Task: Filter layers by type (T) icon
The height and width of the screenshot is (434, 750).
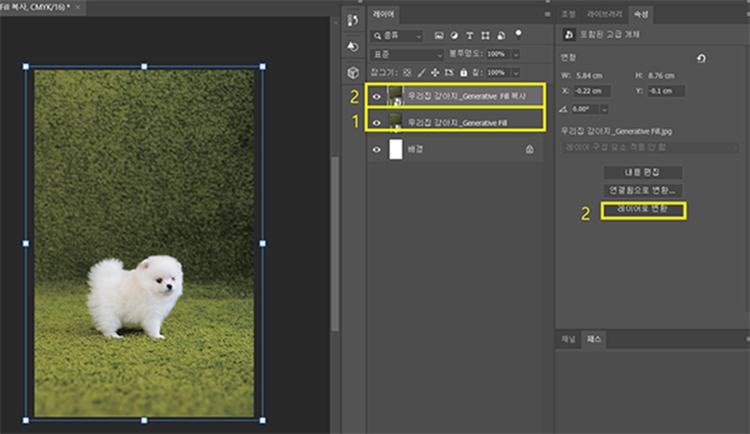Action: point(468,35)
